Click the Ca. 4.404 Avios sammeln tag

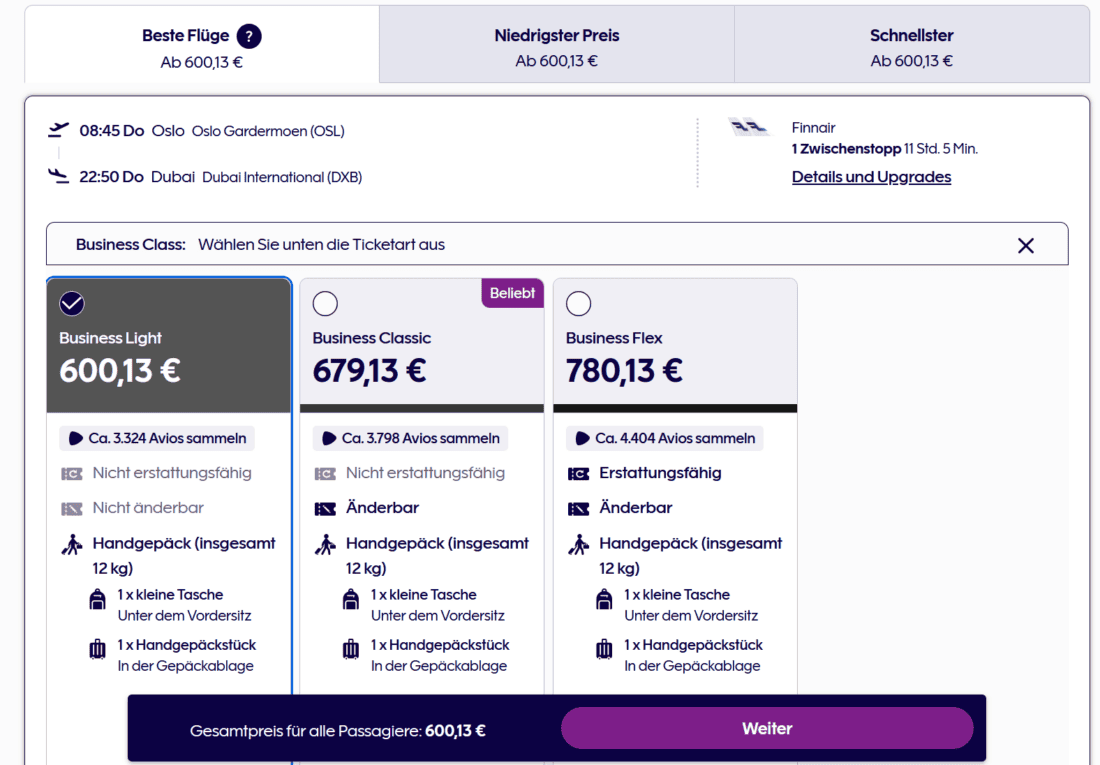point(664,438)
